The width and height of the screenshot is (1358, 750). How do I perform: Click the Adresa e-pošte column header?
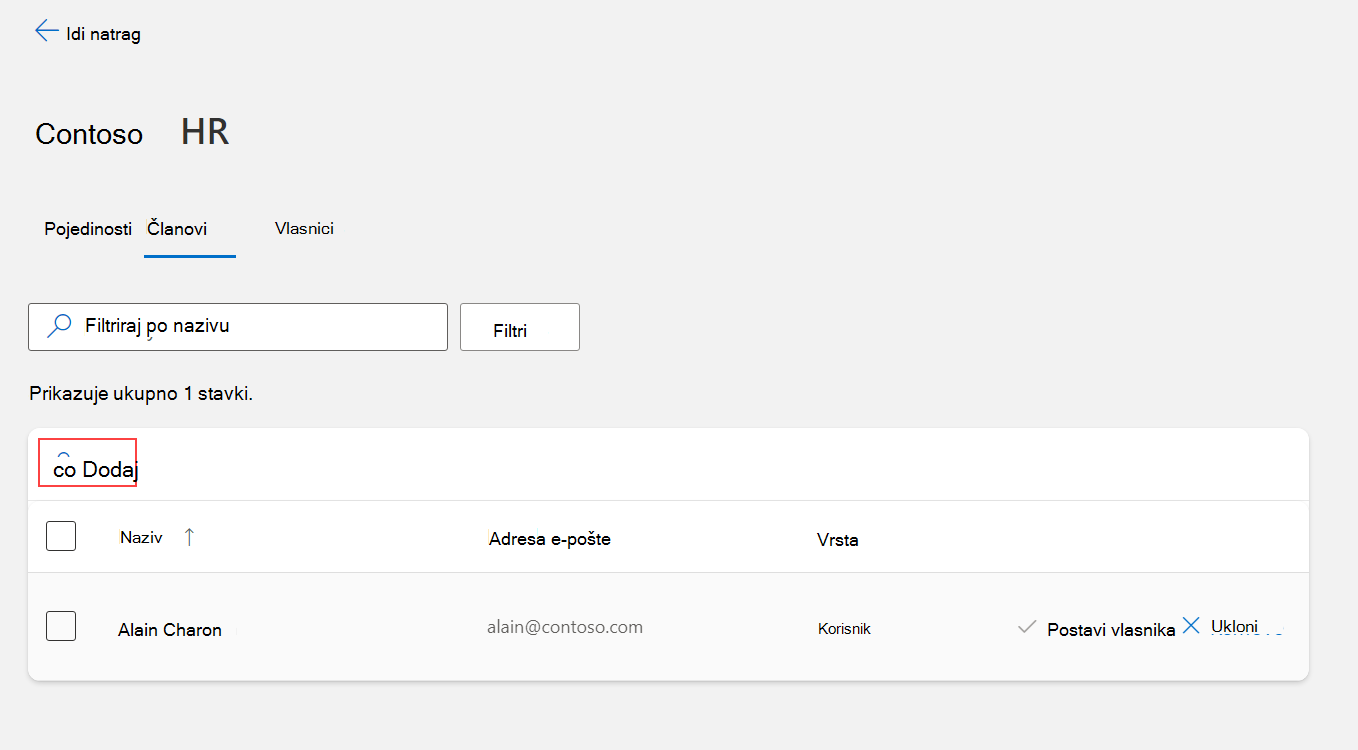[549, 539]
